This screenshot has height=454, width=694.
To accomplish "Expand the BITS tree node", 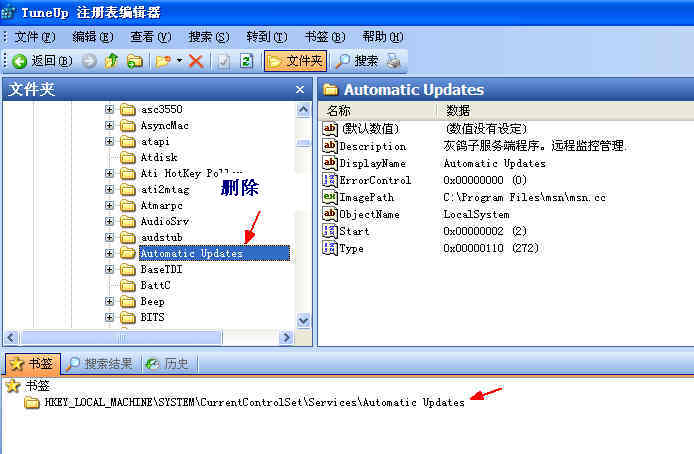I will (x=109, y=317).
